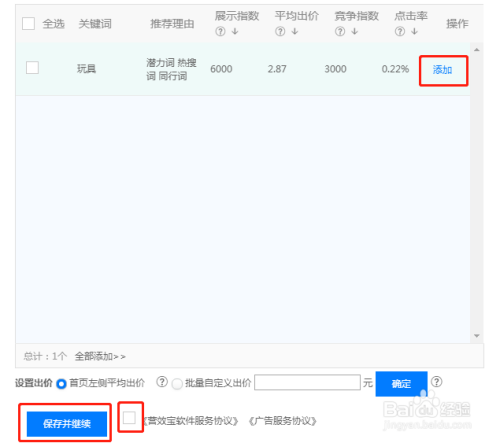The width and height of the screenshot is (500, 443).
Task: Sort by 平均出价 arrow
Action: point(295,32)
